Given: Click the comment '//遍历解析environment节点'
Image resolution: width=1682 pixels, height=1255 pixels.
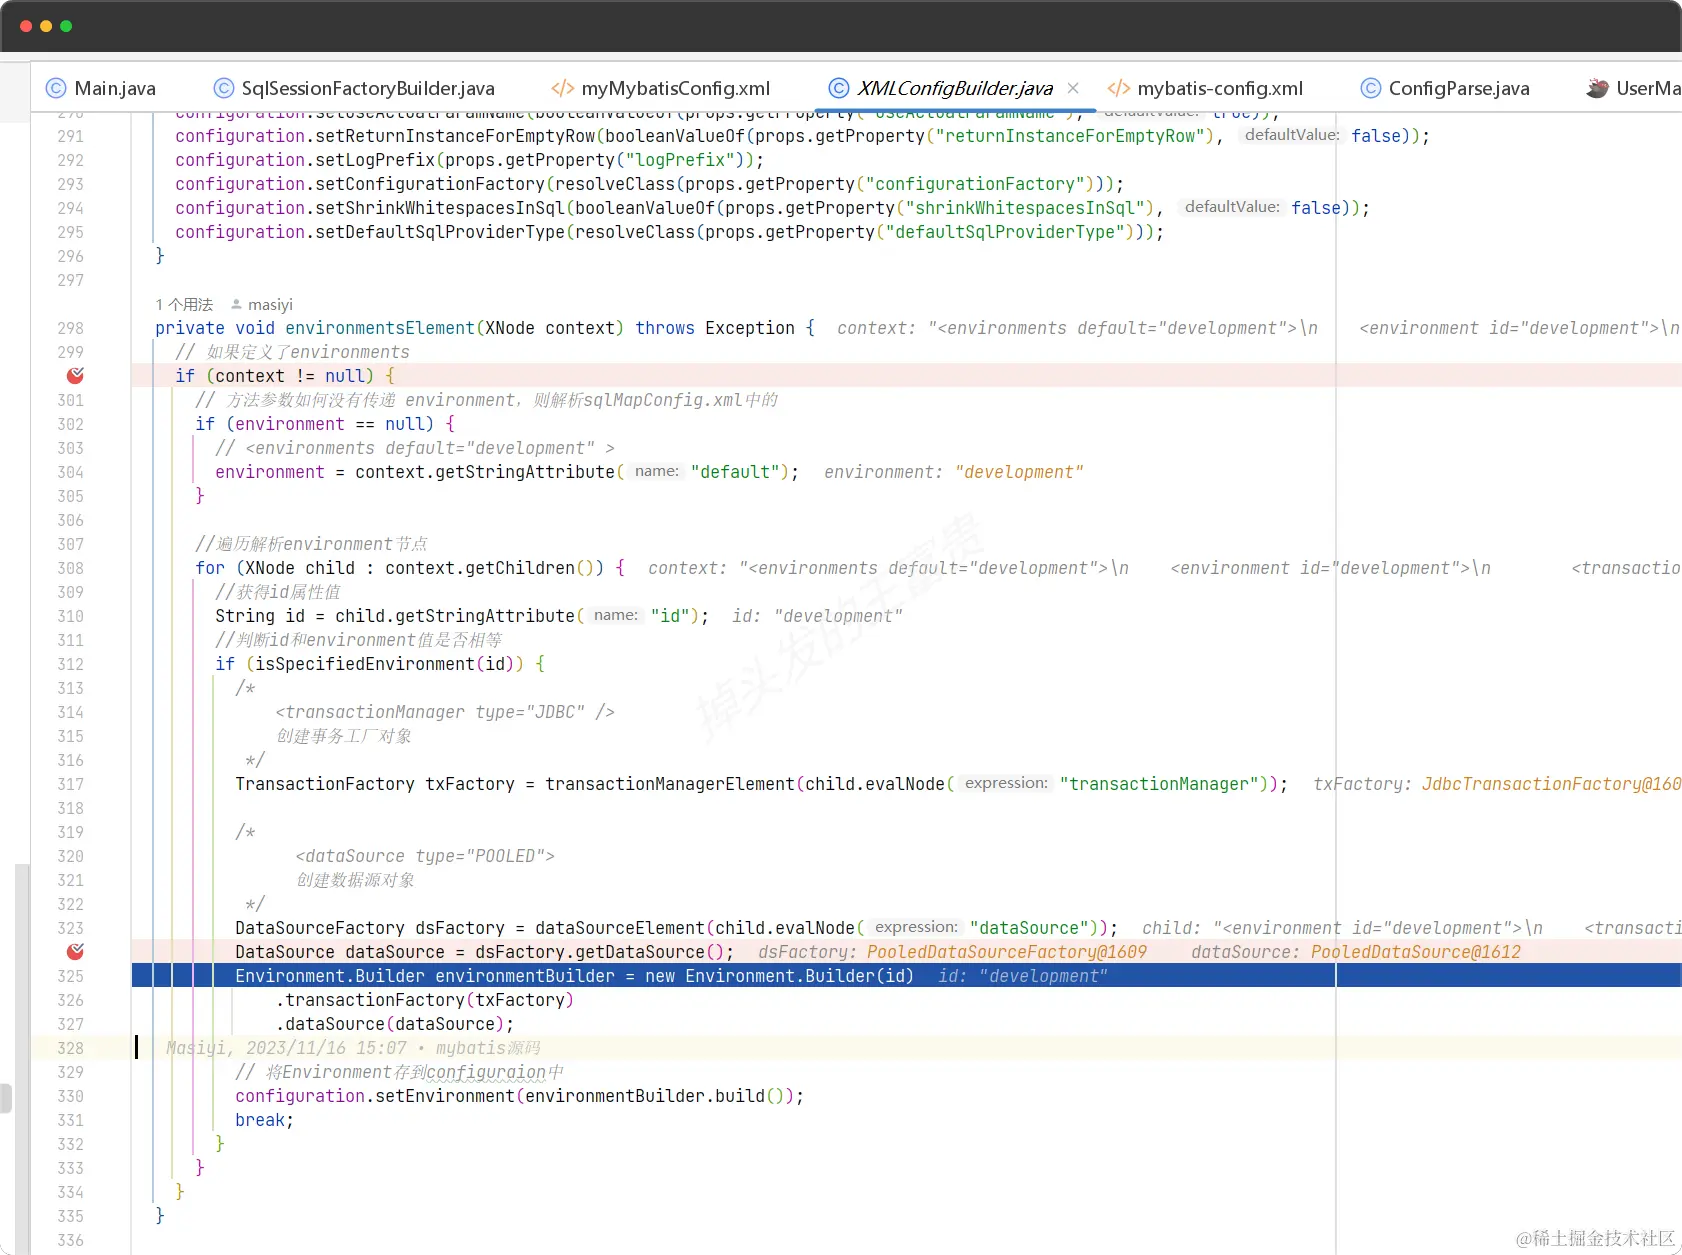Looking at the screenshot, I should [311, 544].
